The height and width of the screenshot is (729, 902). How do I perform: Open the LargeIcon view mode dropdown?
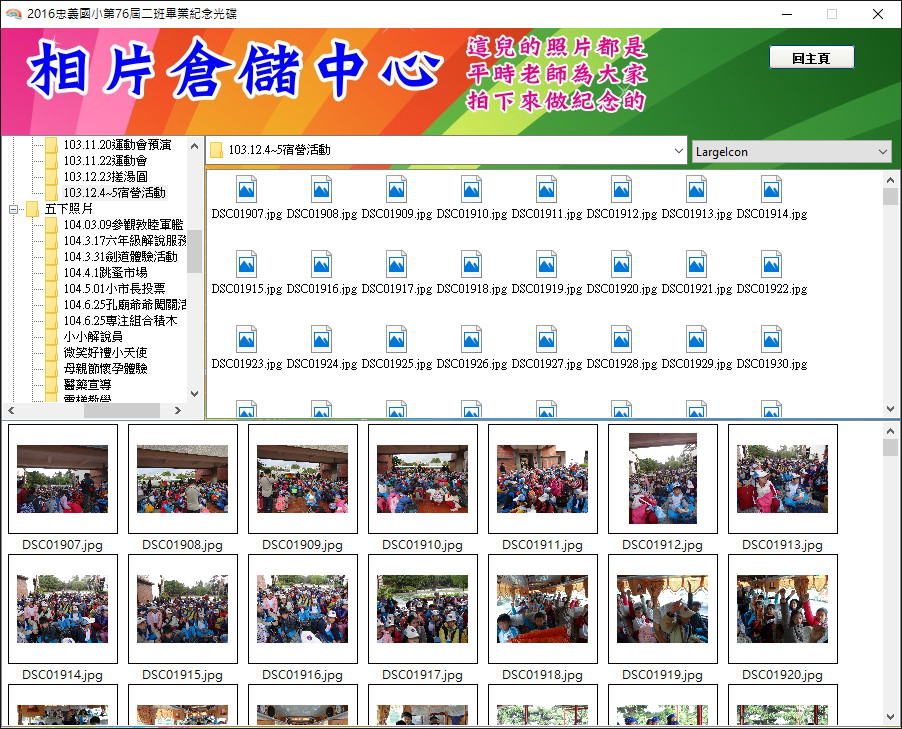(x=791, y=152)
